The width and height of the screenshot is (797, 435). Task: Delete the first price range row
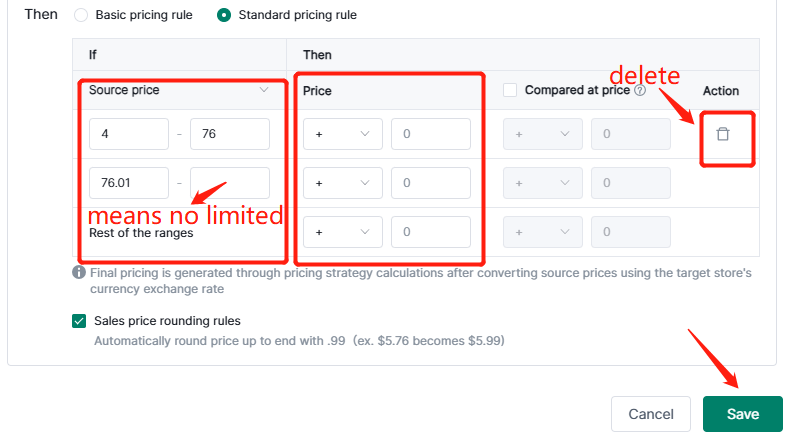[722, 134]
